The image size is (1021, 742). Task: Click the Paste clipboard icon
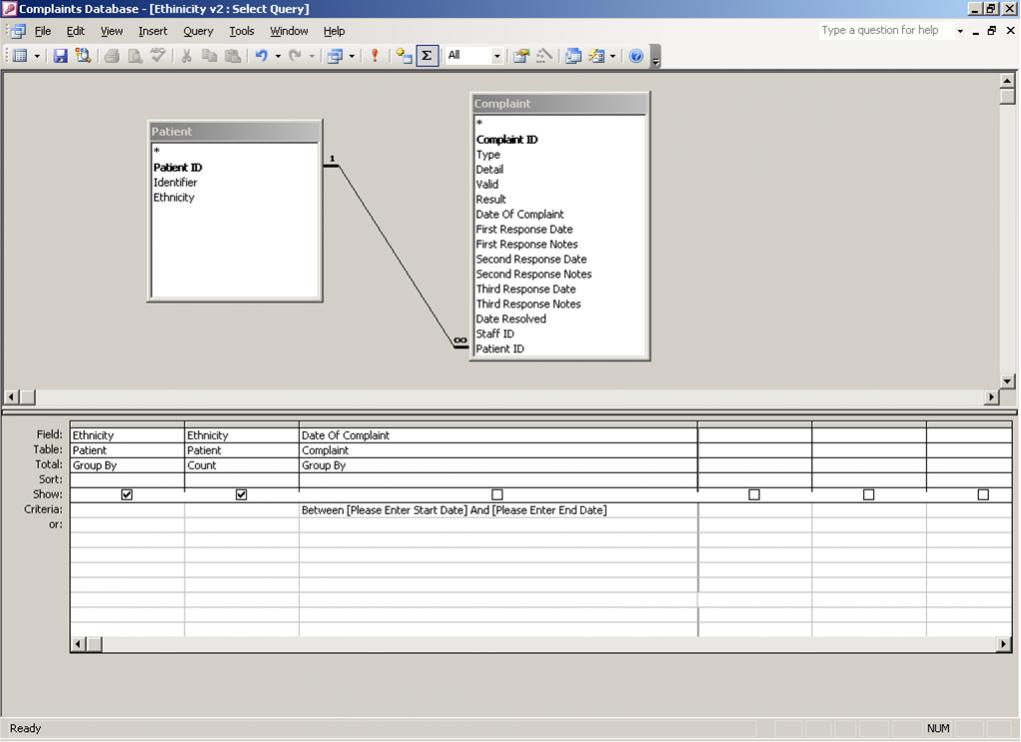(x=232, y=56)
